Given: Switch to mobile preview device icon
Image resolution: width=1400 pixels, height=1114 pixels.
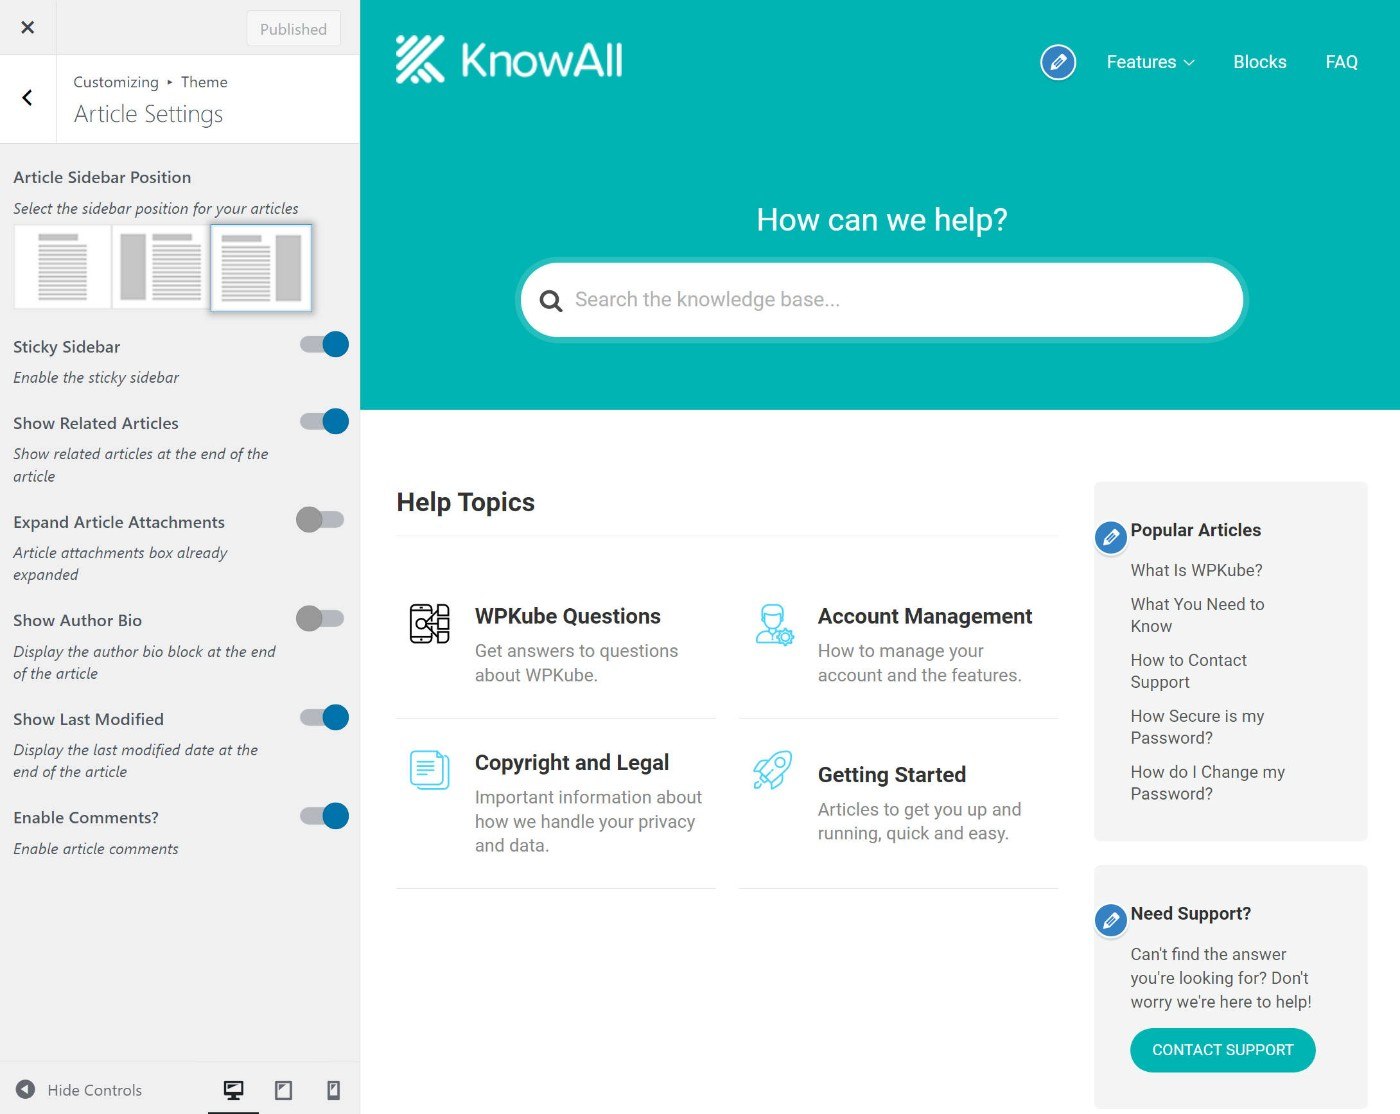Looking at the screenshot, I should click(334, 1090).
